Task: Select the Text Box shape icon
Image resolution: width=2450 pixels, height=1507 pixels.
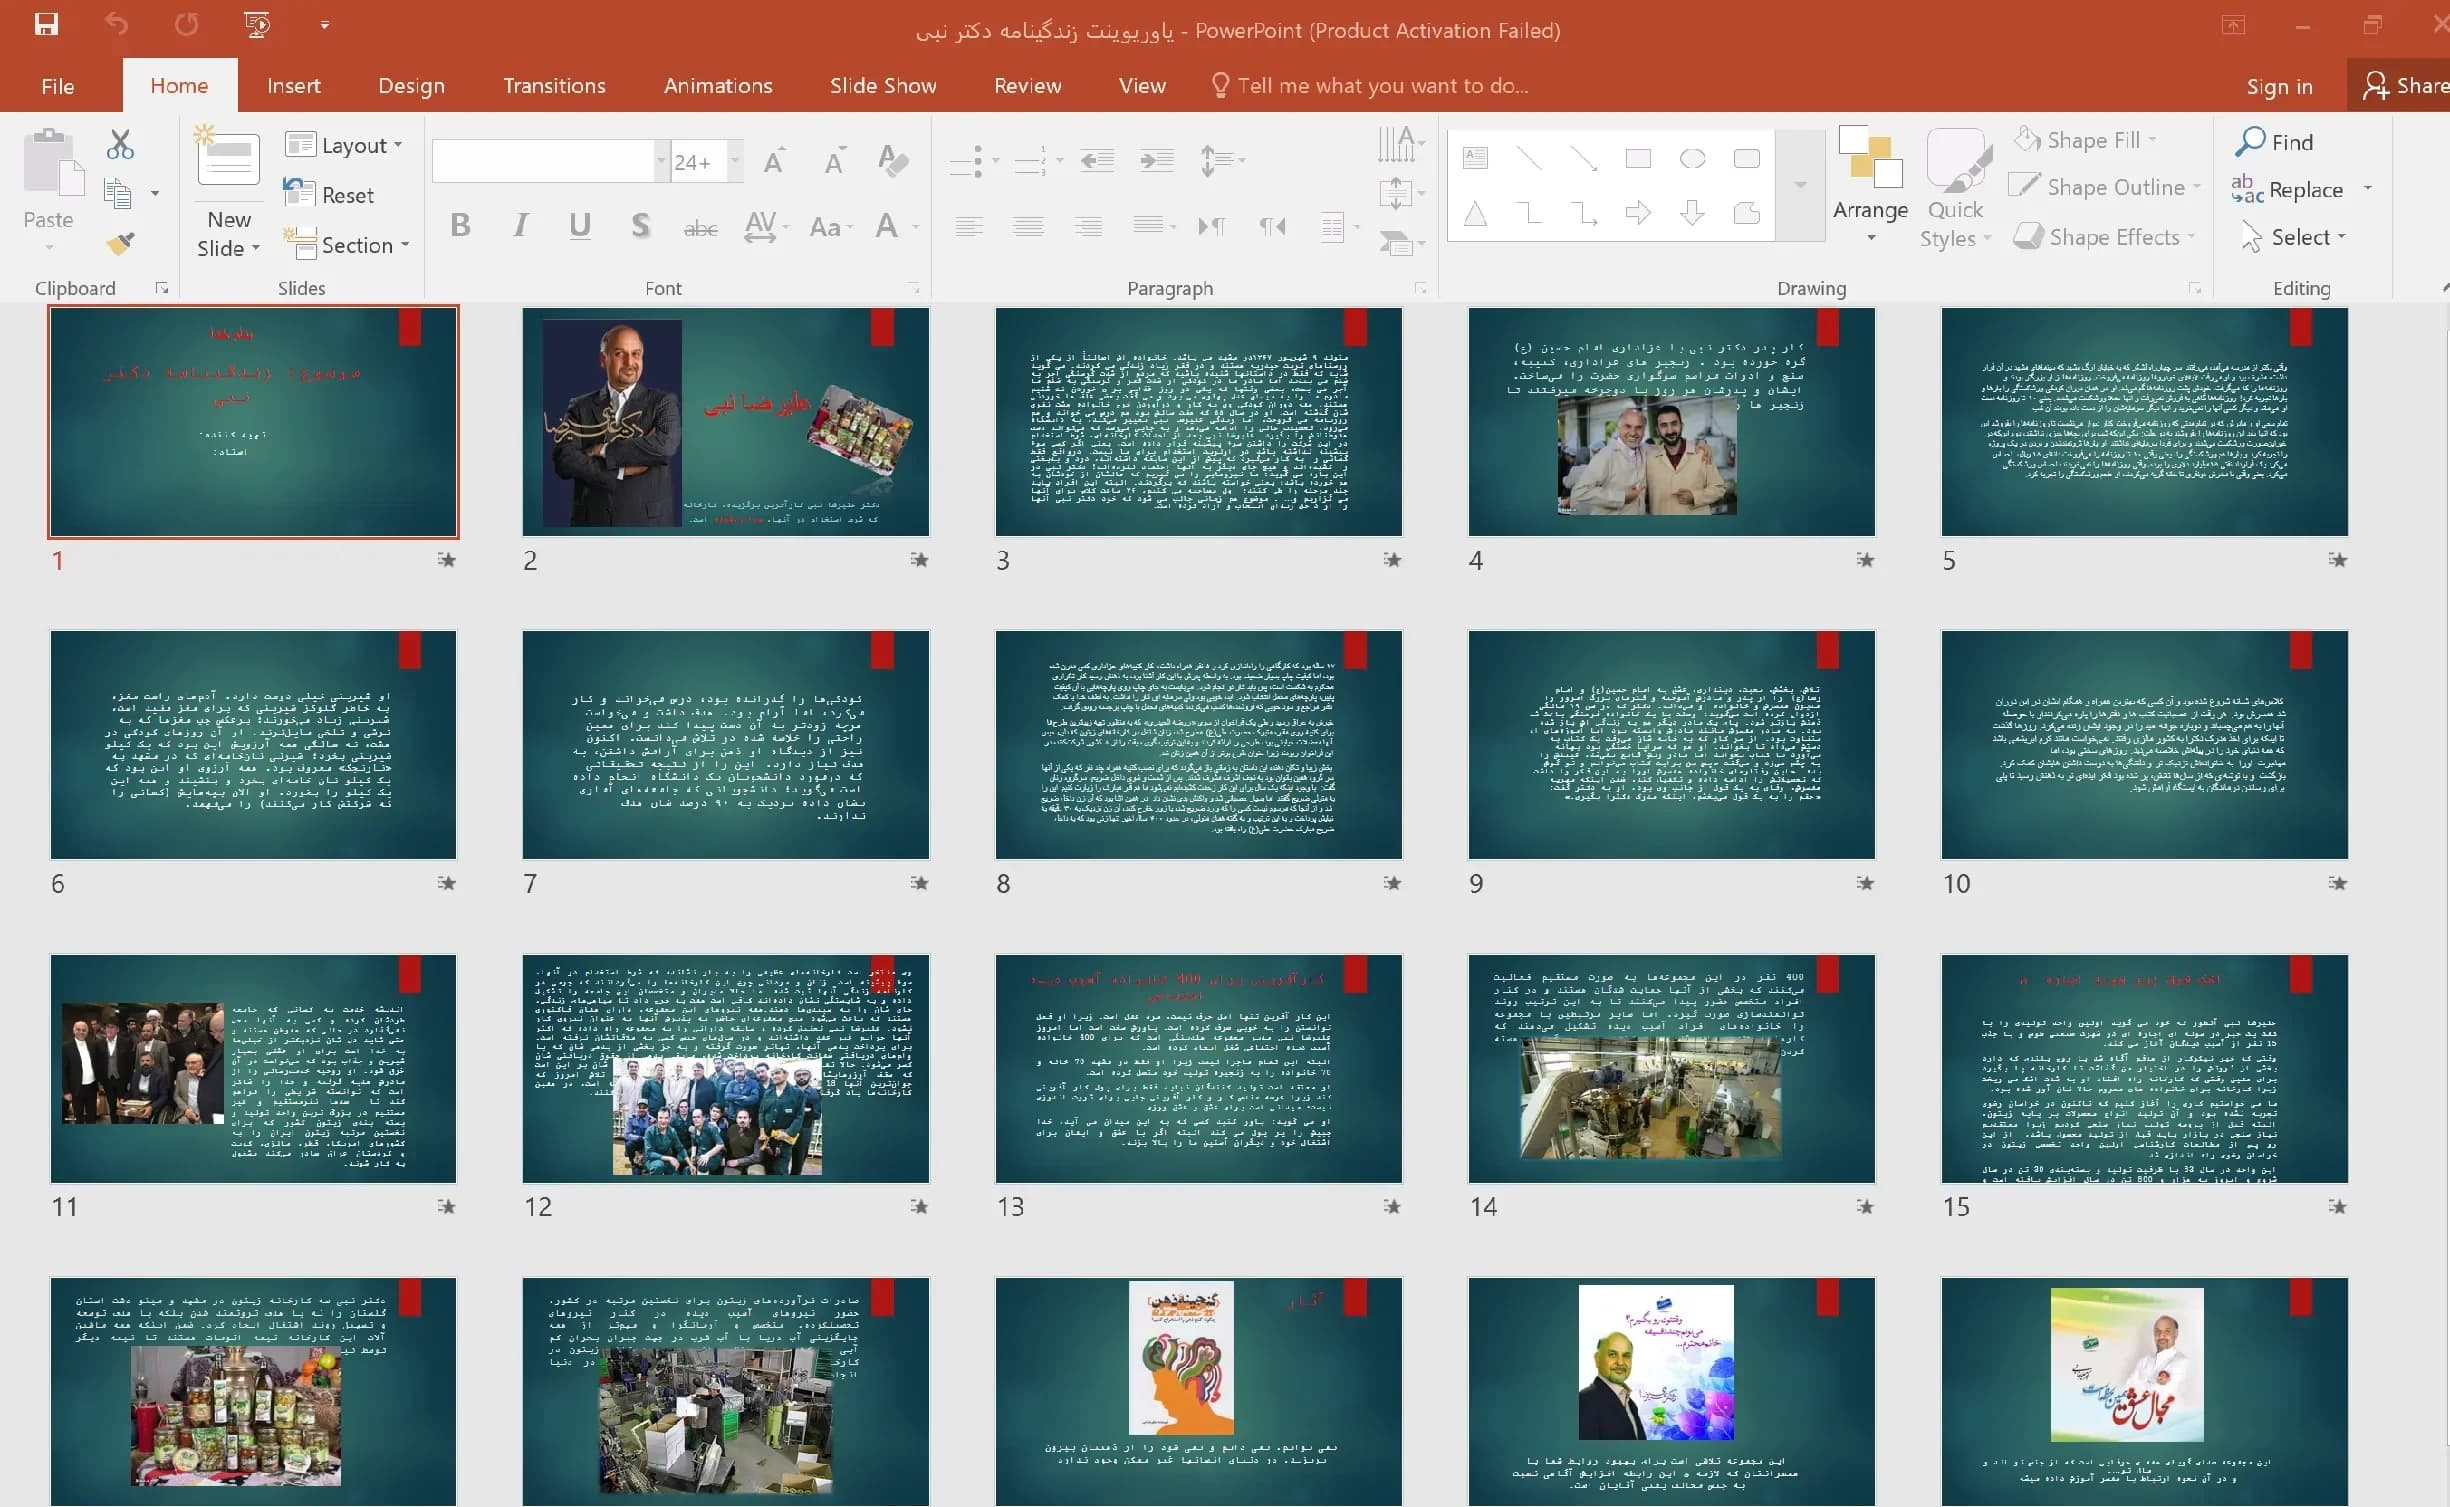Action: (x=1475, y=158)
